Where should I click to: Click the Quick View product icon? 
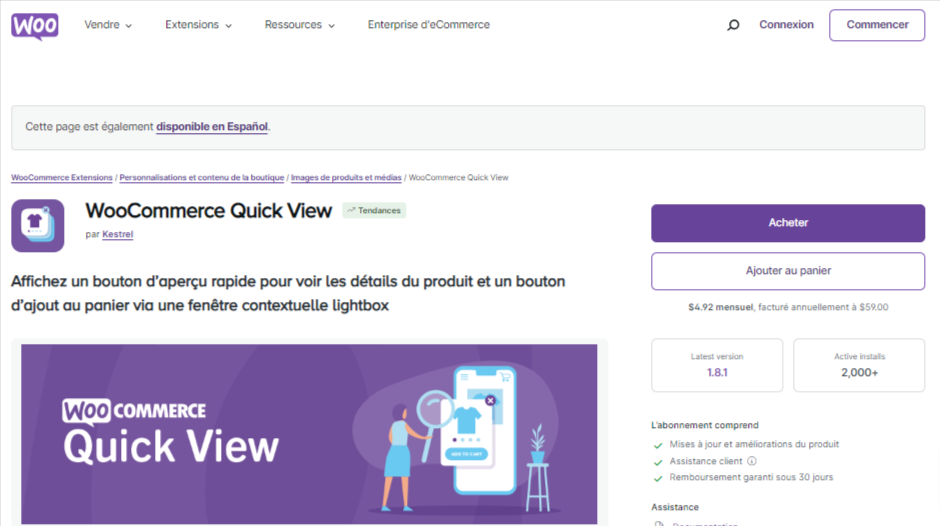tap(38, 226)
